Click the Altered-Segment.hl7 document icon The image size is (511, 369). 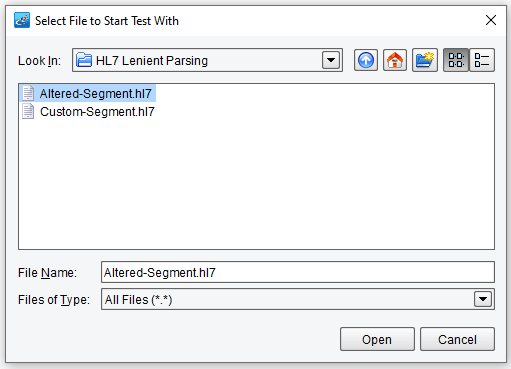[x=28, y=93]
